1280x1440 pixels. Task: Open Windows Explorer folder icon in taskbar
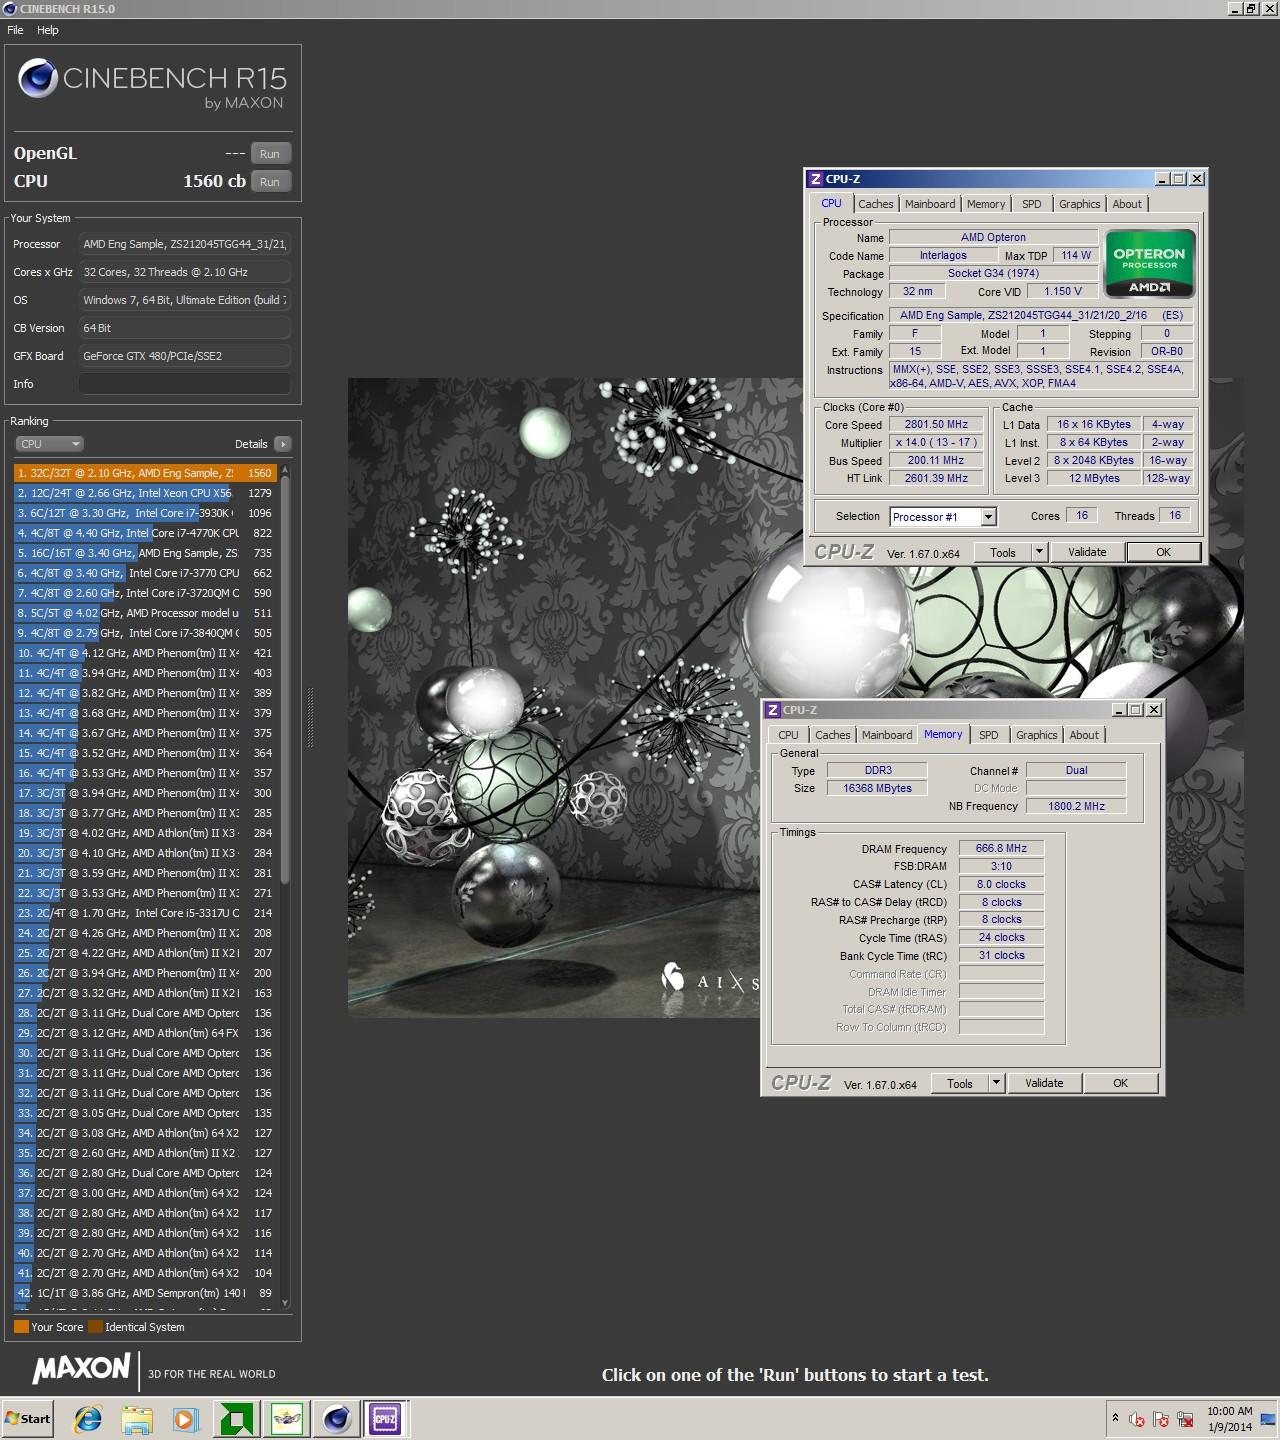(137, 1418)
